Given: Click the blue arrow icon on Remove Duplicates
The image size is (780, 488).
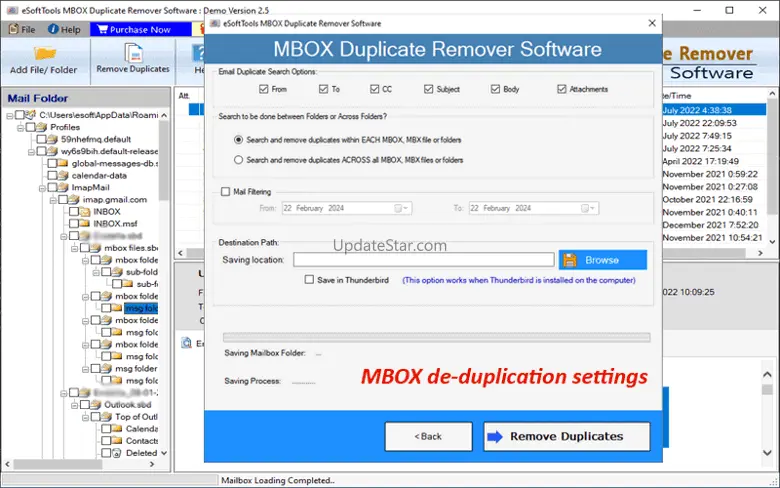Looking at the screenshot, I should 494,436.
